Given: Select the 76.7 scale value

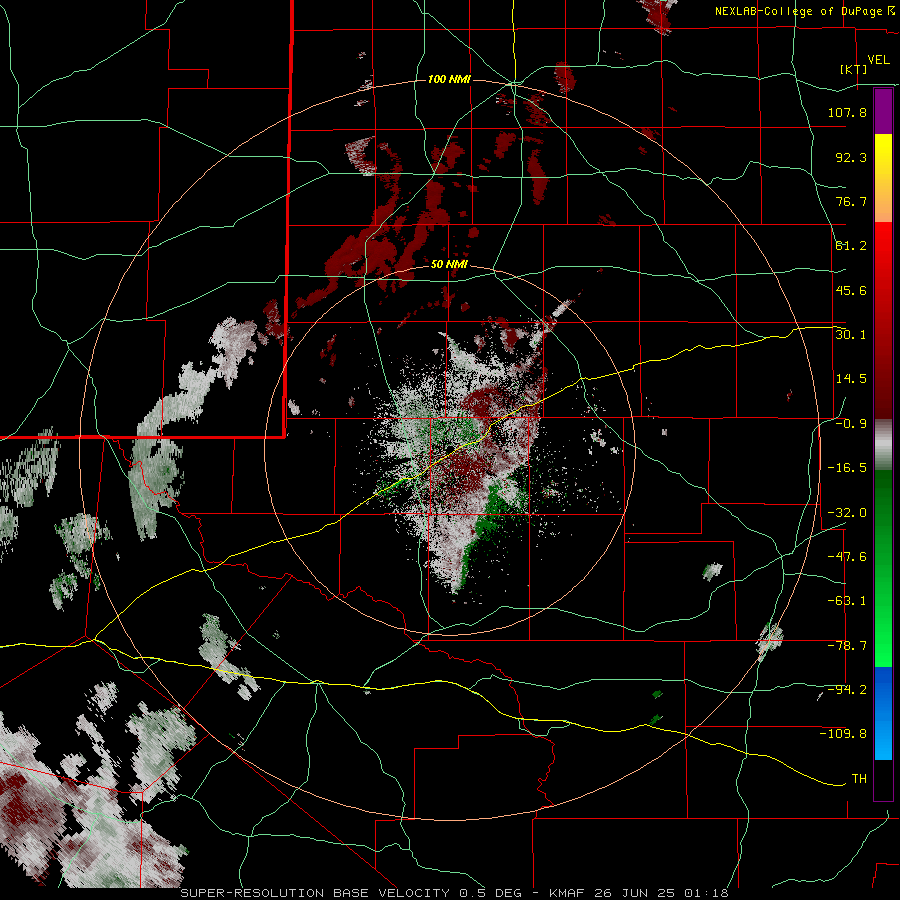Looking at the screenshot, I should [851, 201].
